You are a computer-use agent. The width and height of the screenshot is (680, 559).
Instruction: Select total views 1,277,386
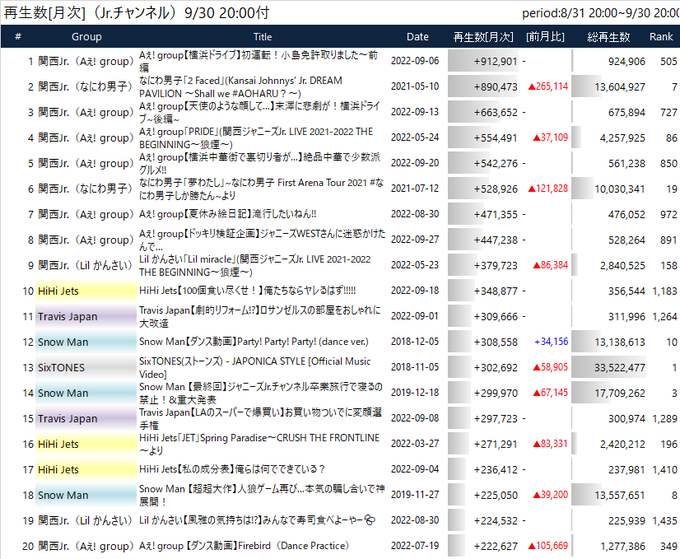pyautogui.click(x=622, y=546)
